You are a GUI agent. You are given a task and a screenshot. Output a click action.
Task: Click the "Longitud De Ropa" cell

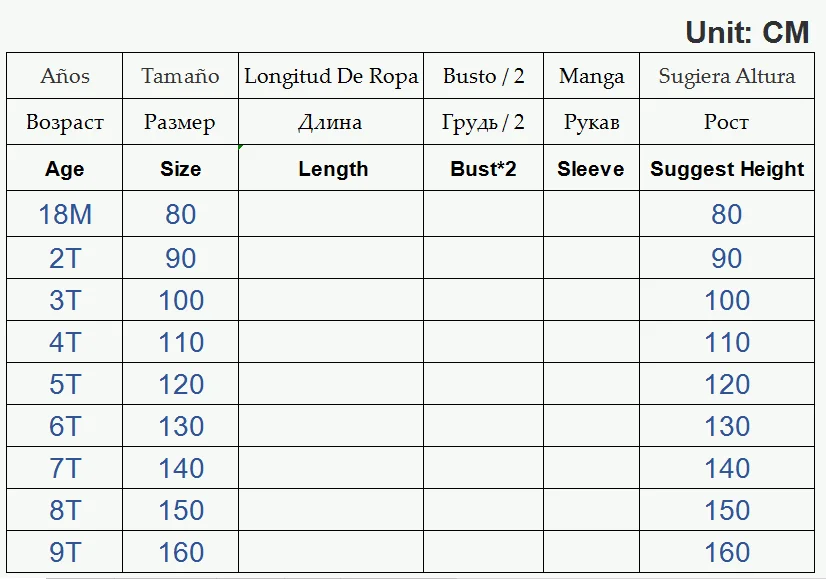(x=331, y=76)
